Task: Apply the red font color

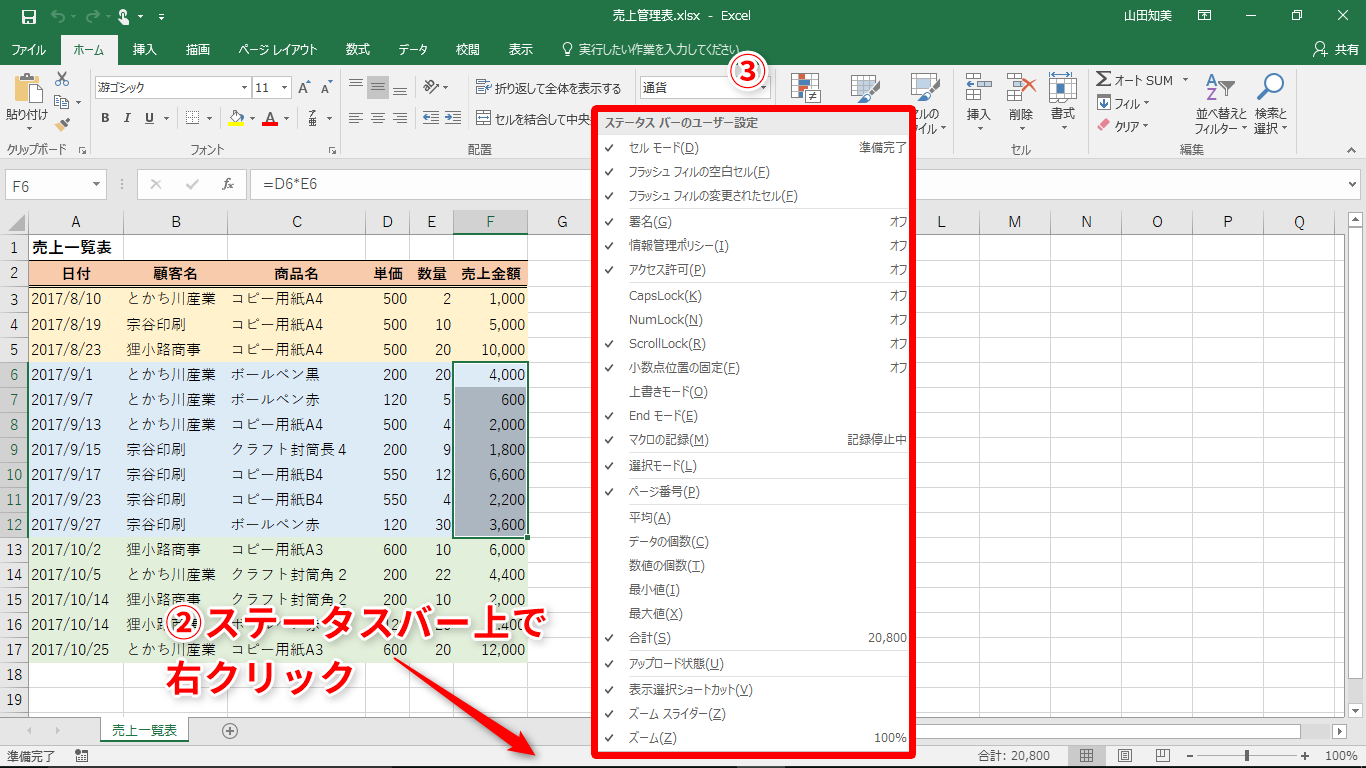Action: click(269, 118)
